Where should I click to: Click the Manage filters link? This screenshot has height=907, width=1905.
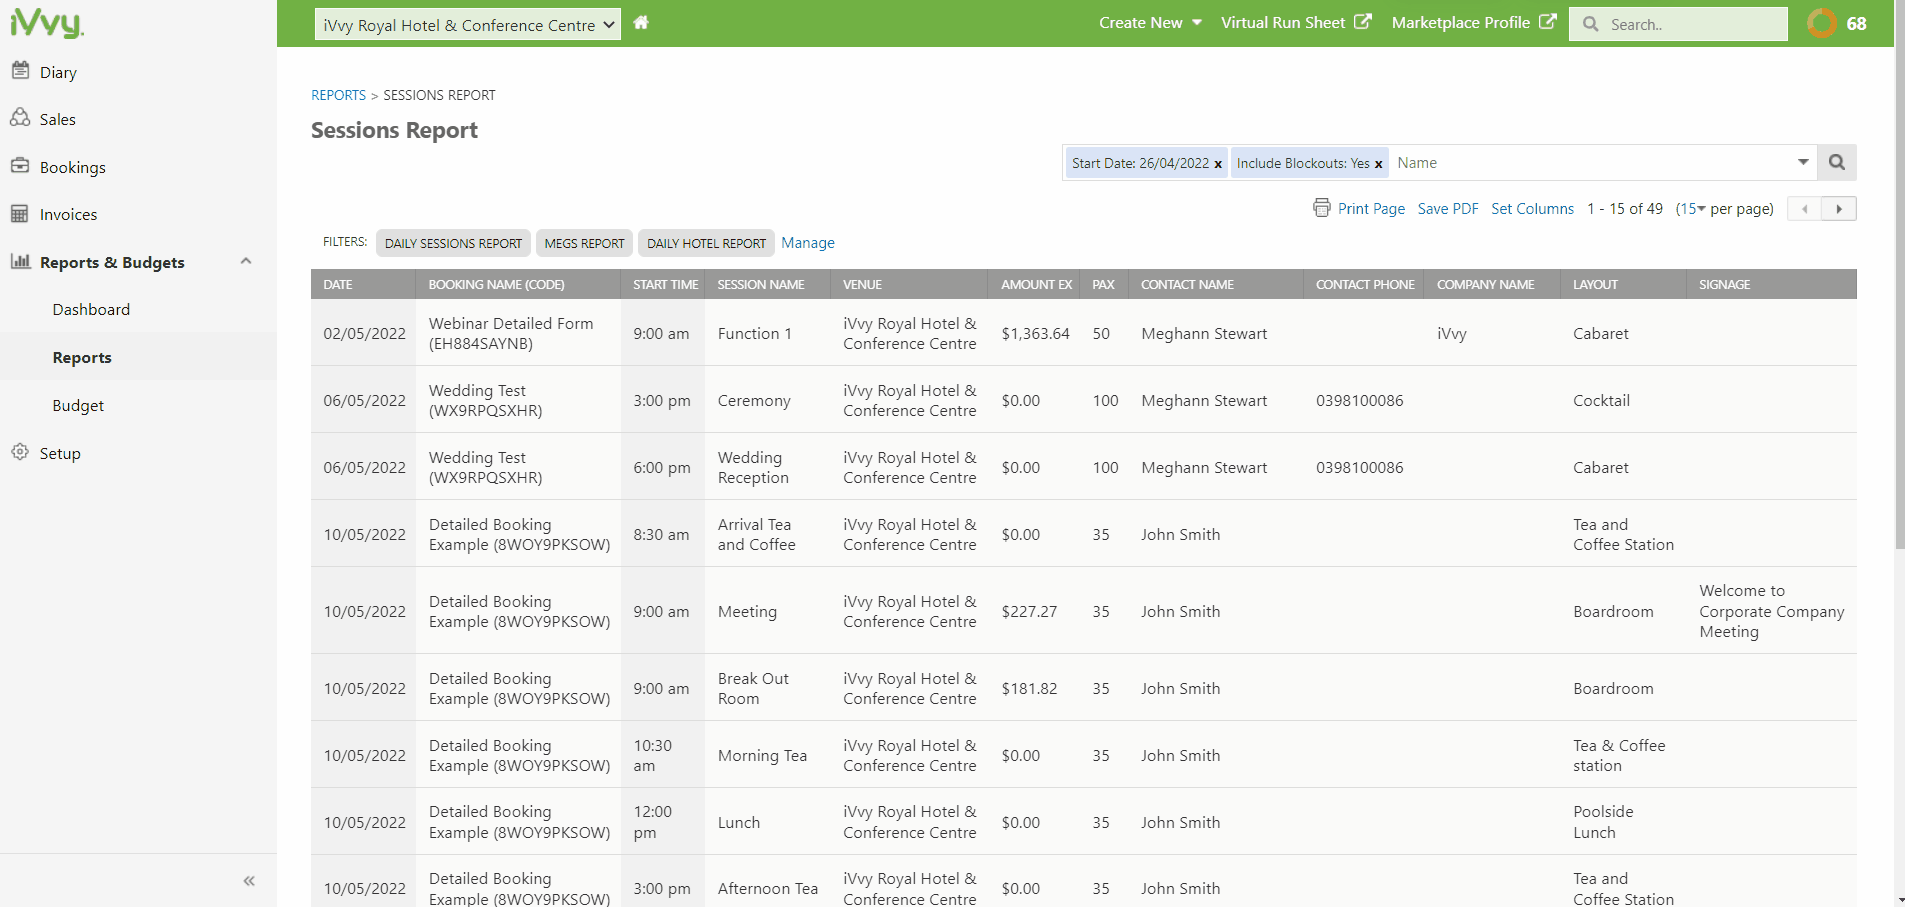click(808, 242)
